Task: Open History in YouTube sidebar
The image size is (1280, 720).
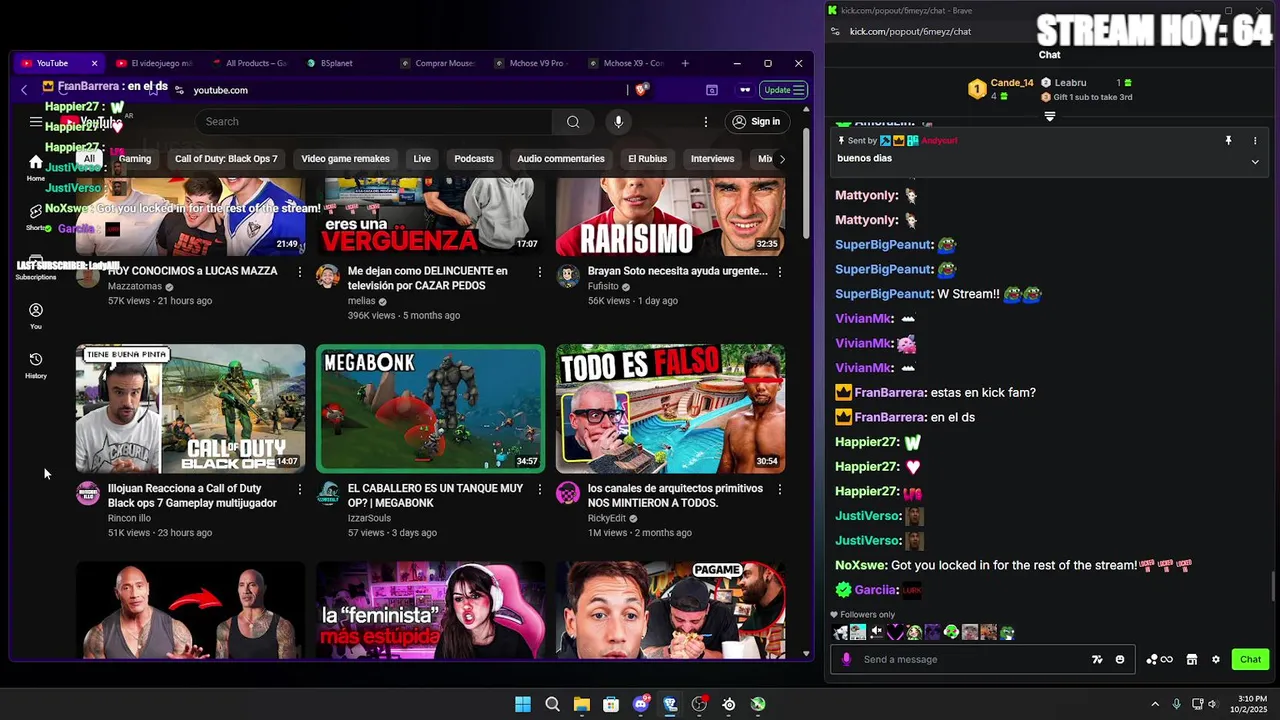Action: point(36,365)
